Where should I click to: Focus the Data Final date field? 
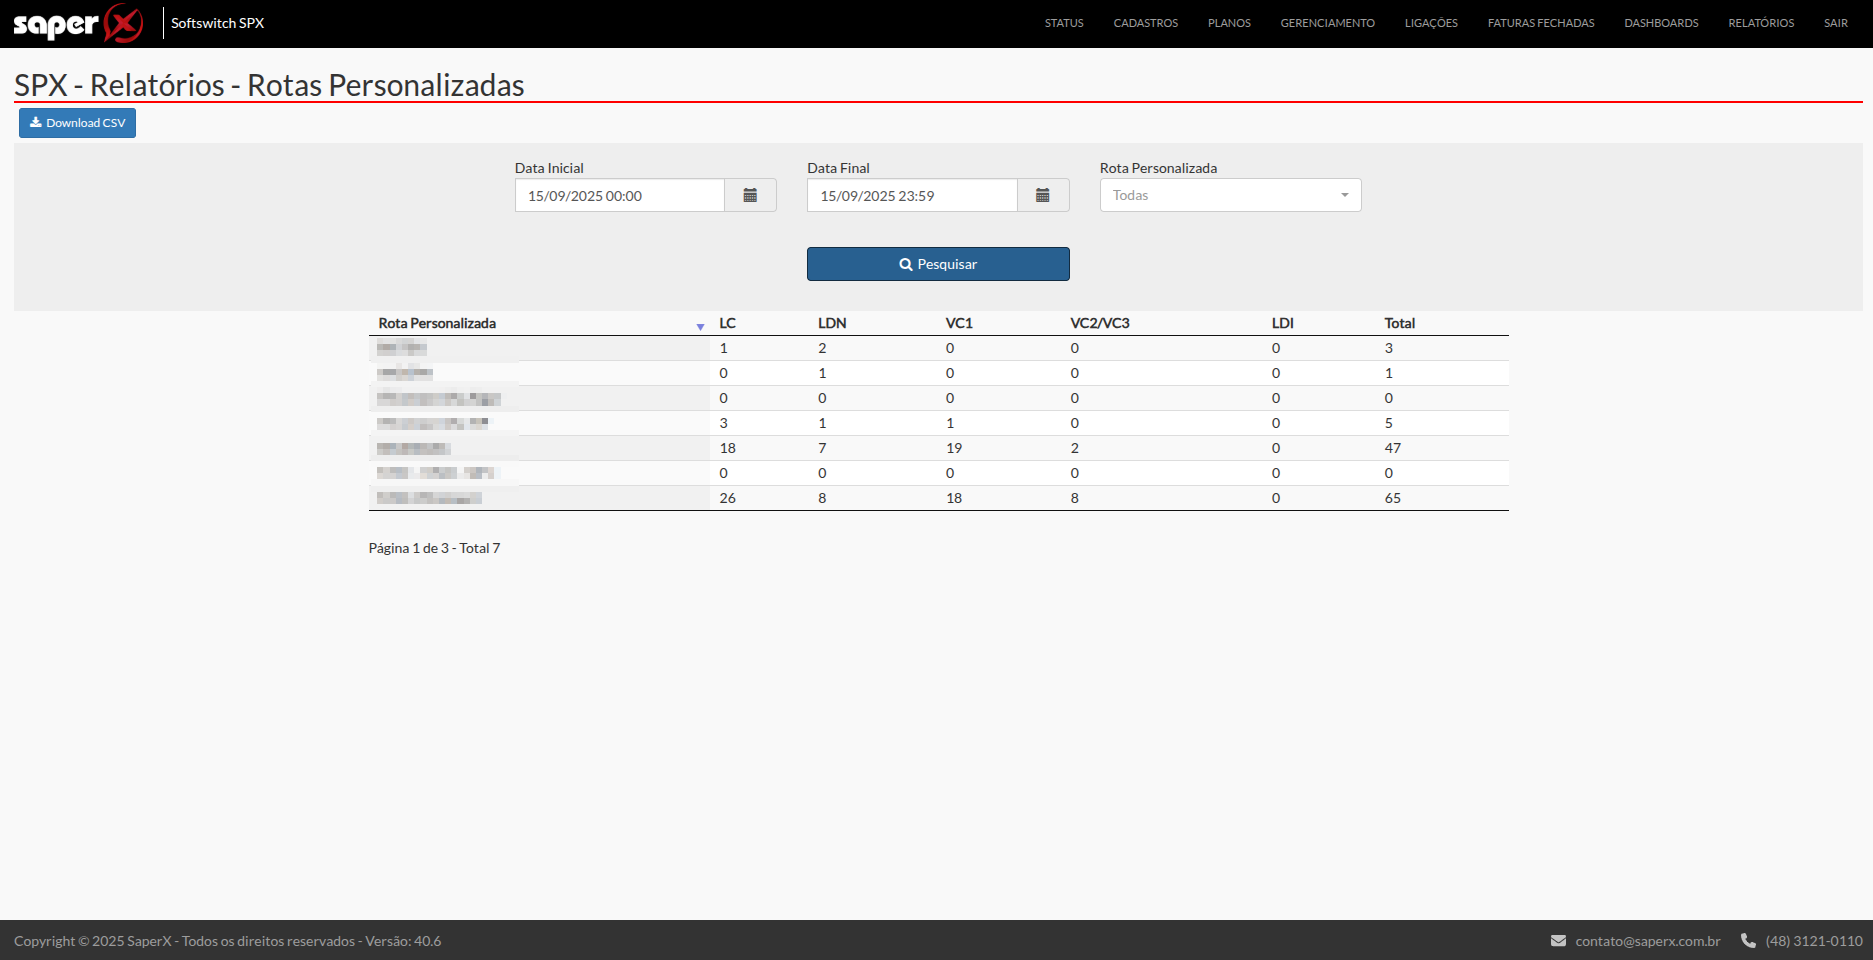pos(912,196)
